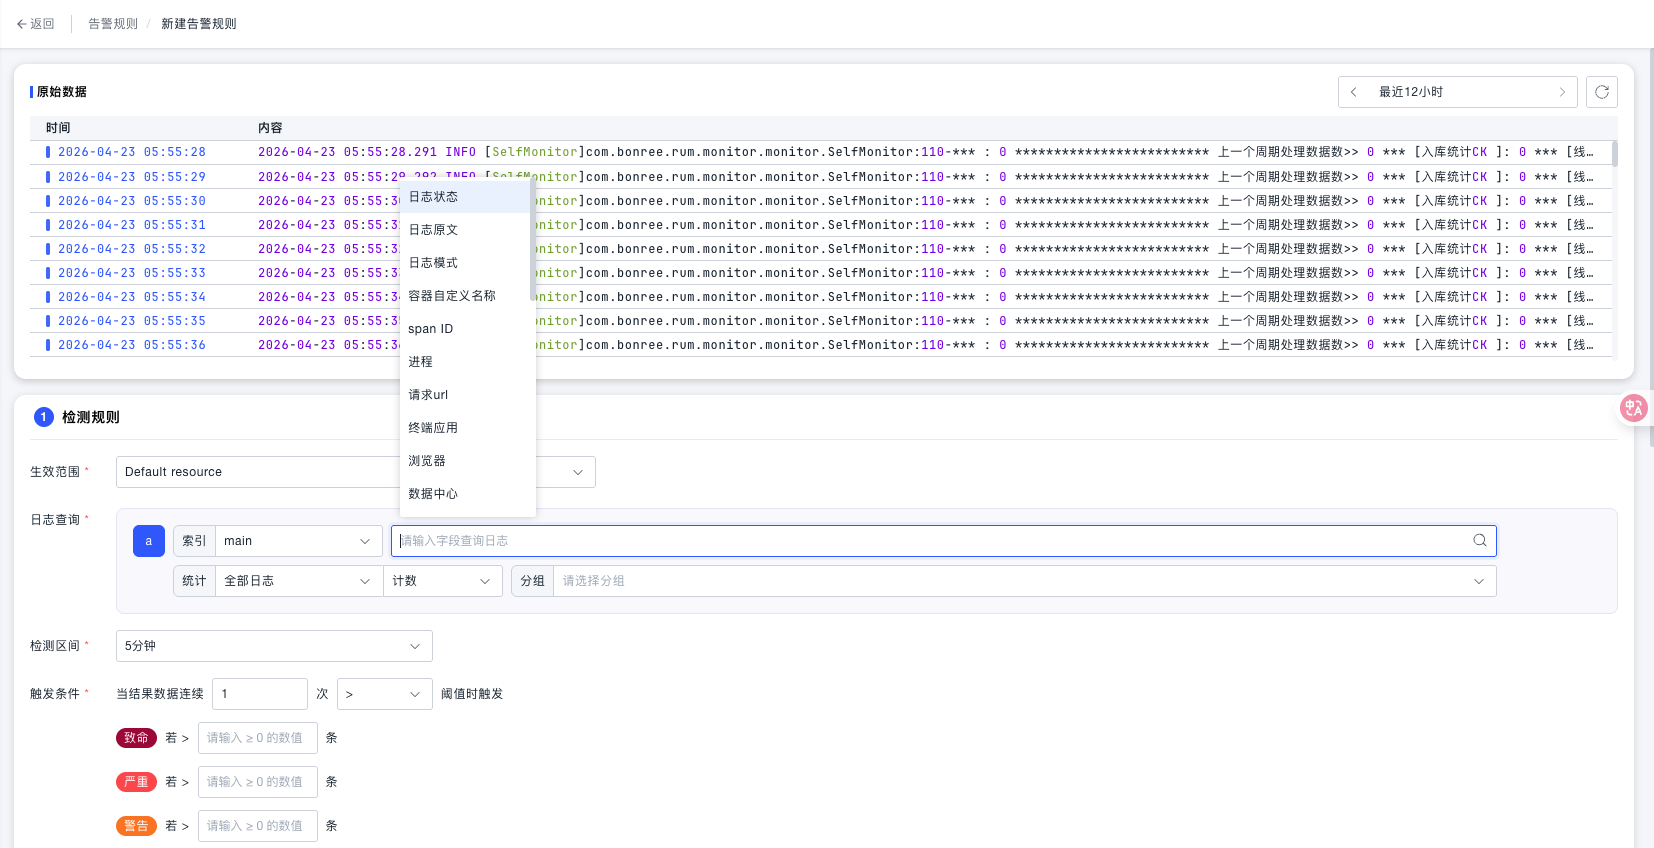Select log row 2026-04-23 05:55:34
The image size is (1654, 848).
[x=820, y=297]
